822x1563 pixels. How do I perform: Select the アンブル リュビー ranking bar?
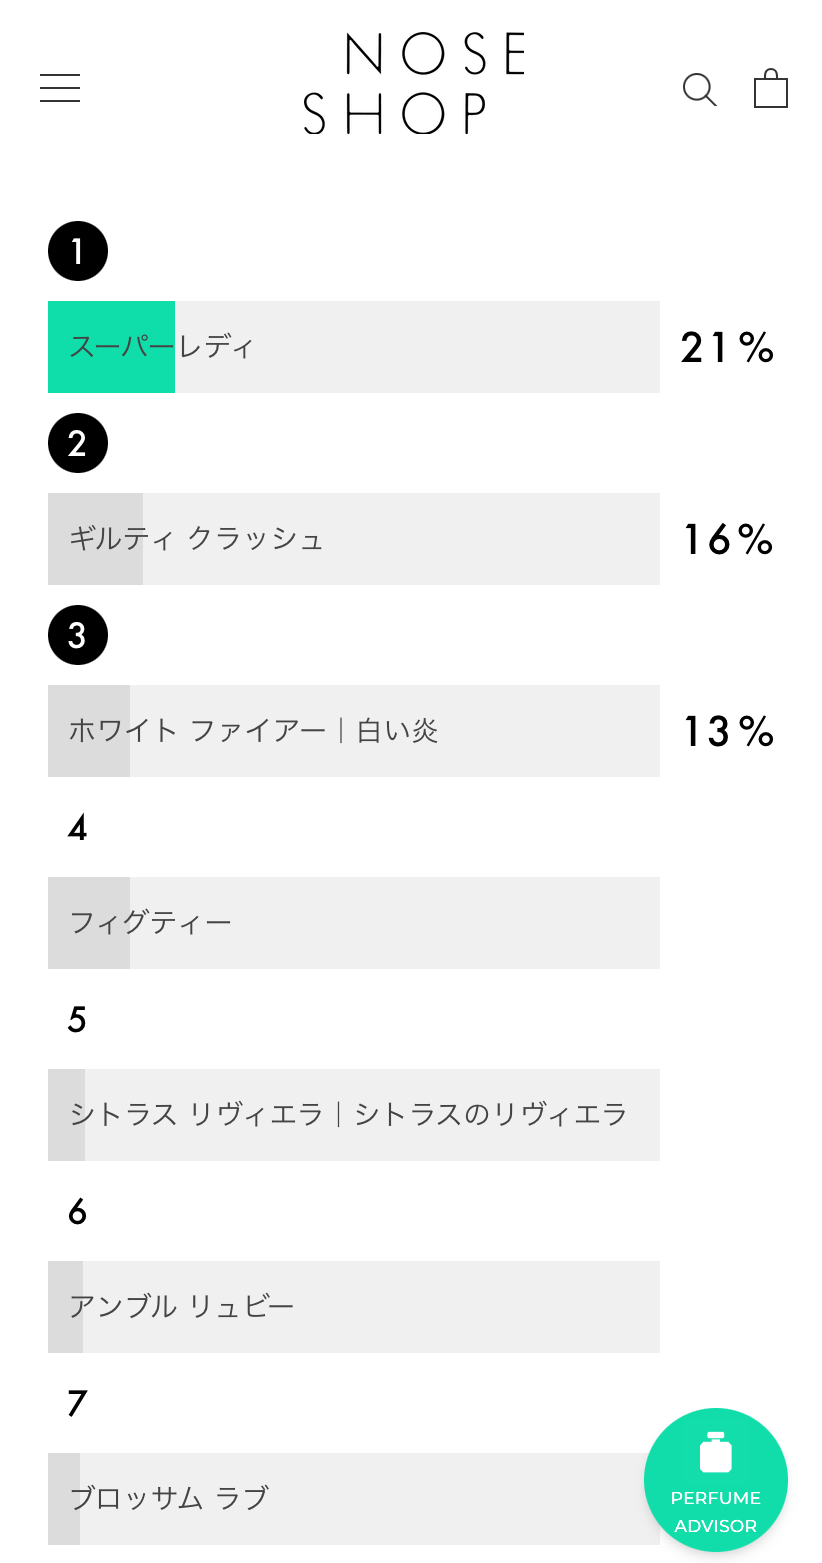point(354,1307)
